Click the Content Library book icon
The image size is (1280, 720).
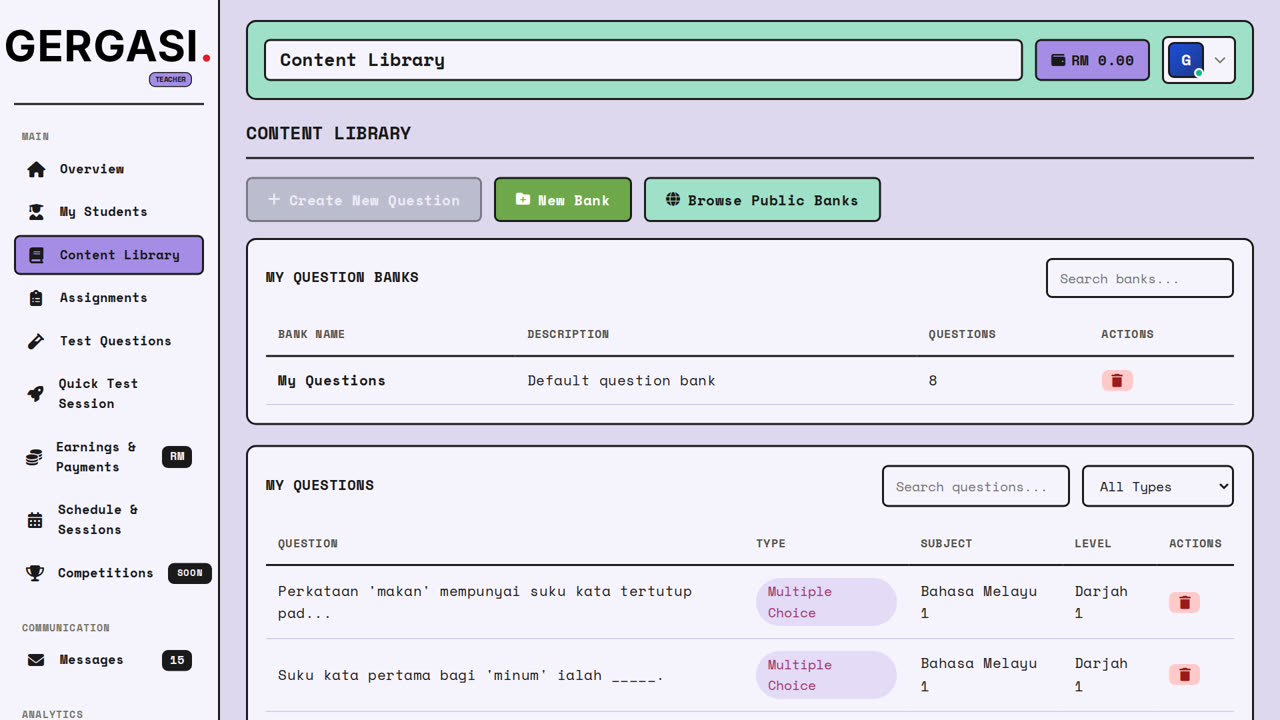[36, 255]
